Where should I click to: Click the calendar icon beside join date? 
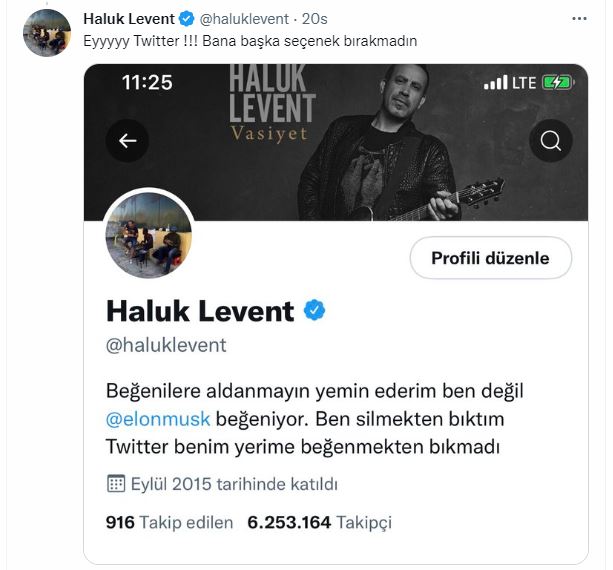click(x=116, y=484)
